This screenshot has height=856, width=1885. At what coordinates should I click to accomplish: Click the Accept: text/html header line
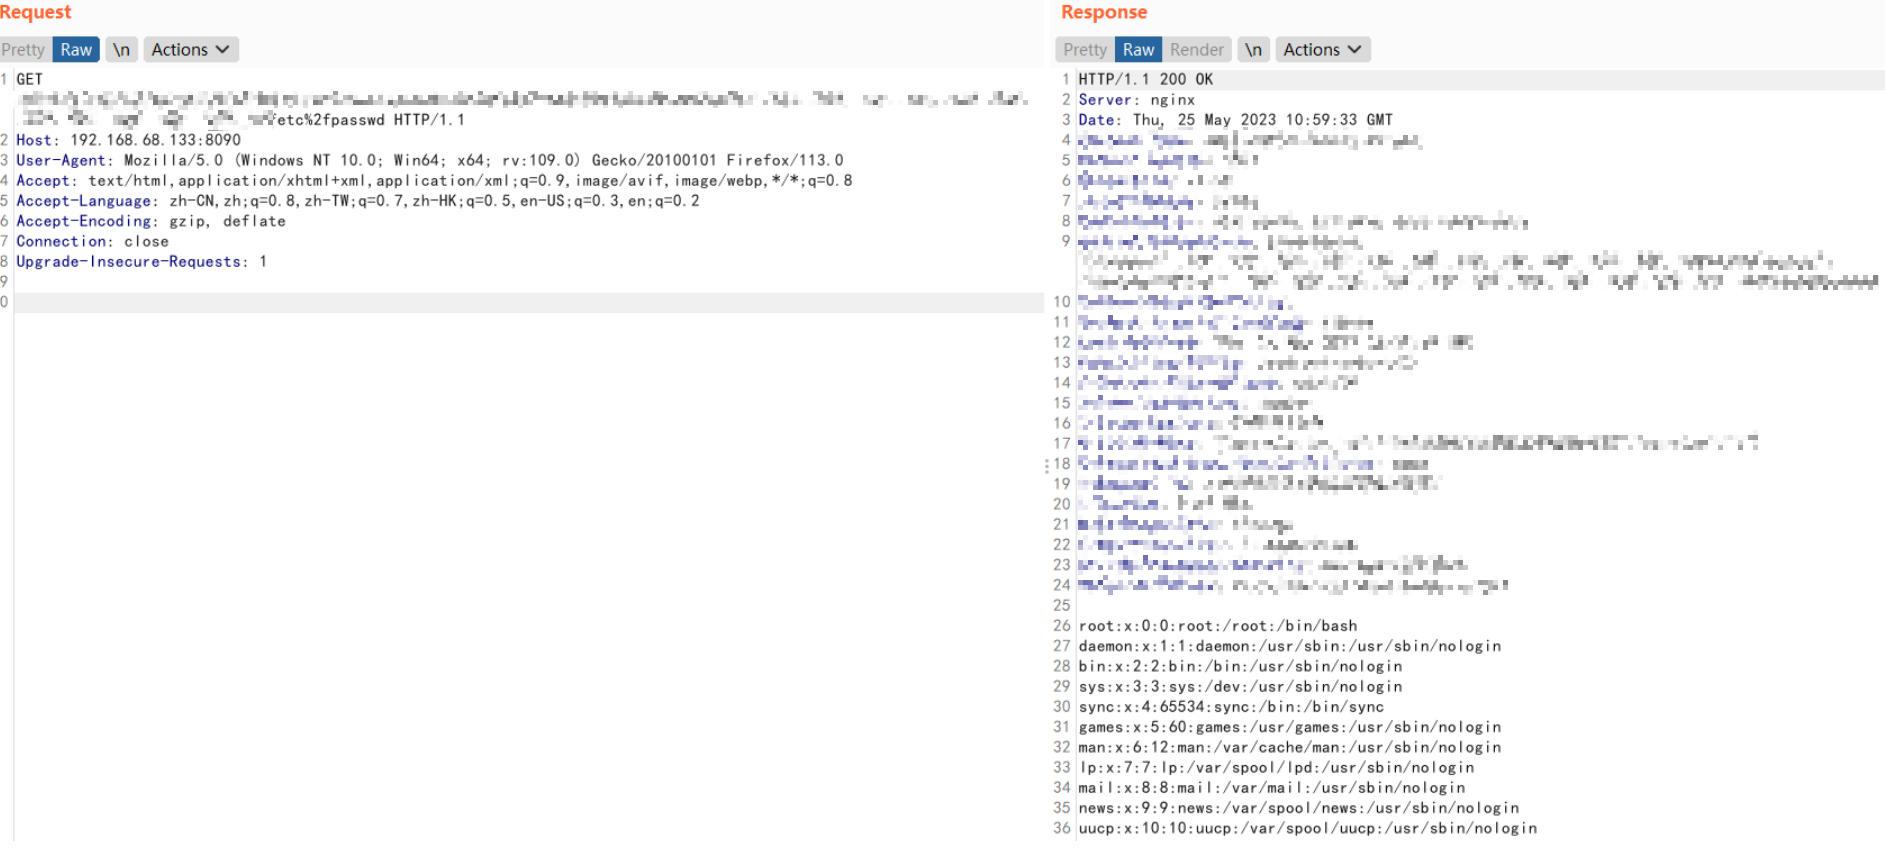(434, 181)
